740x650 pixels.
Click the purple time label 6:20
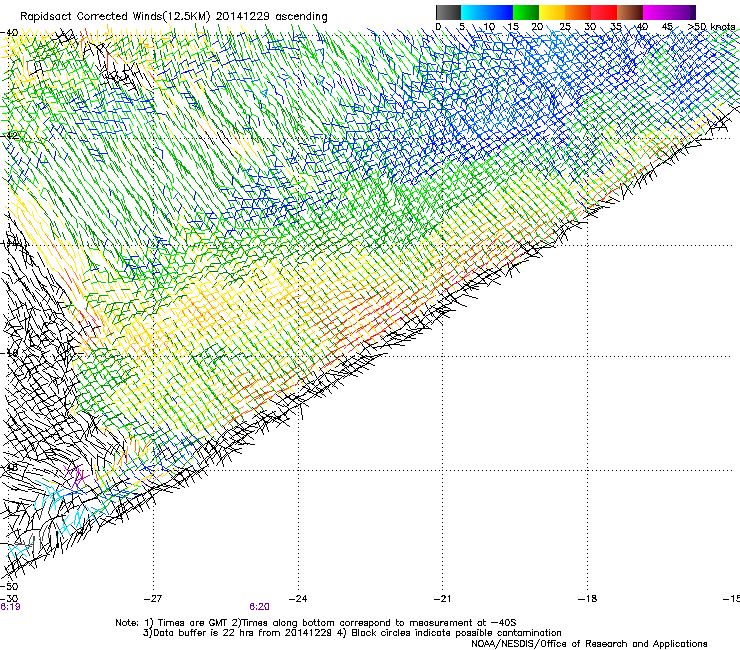260,607
